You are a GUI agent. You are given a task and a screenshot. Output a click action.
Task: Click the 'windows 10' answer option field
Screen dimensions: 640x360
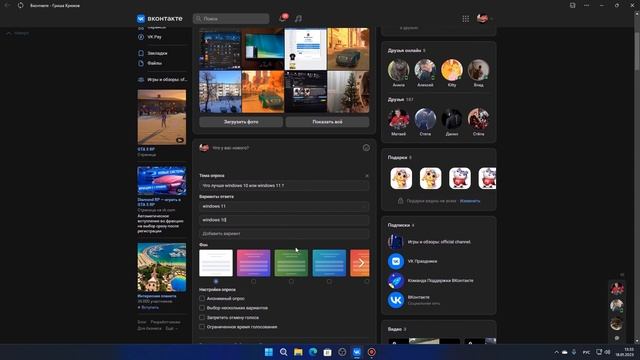[284, 220]
